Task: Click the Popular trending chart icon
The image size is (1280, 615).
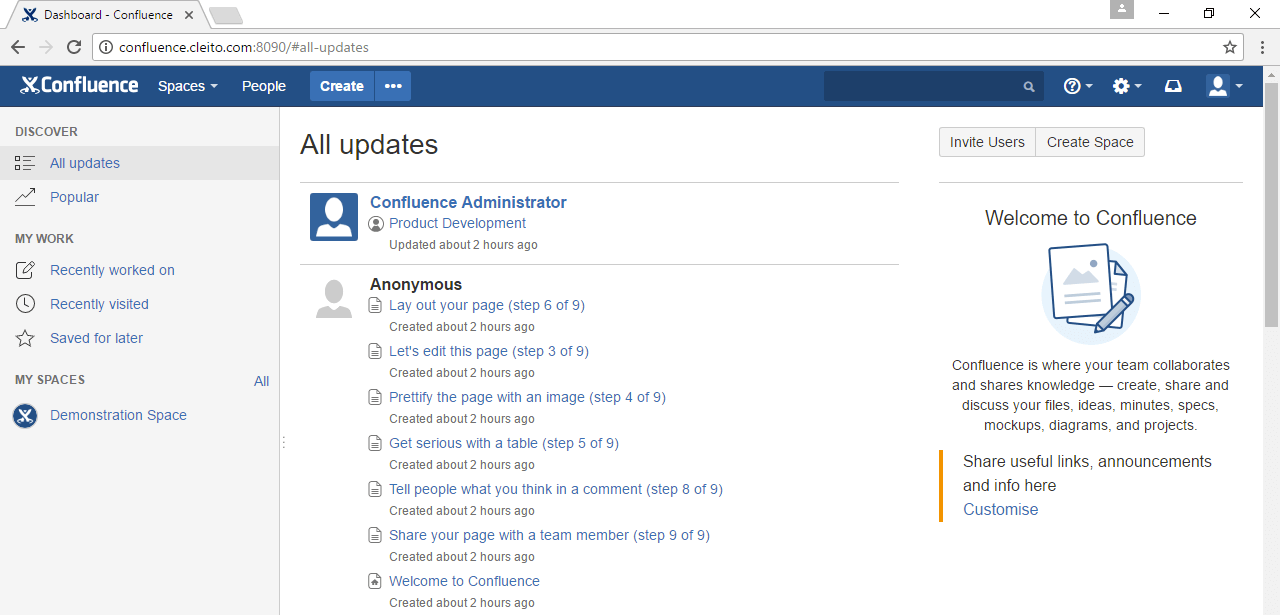Action: pyautogui.click(x=25, y=197)
